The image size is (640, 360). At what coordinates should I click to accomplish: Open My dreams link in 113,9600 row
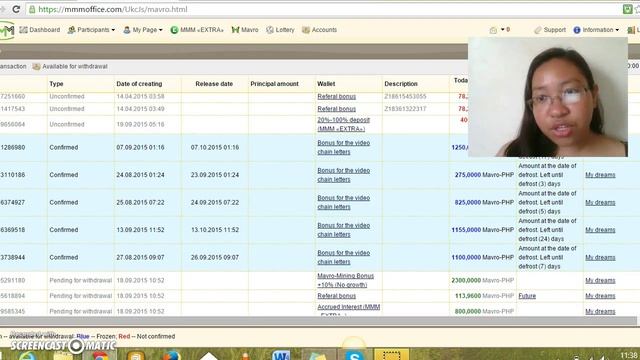tap(600, 296)
